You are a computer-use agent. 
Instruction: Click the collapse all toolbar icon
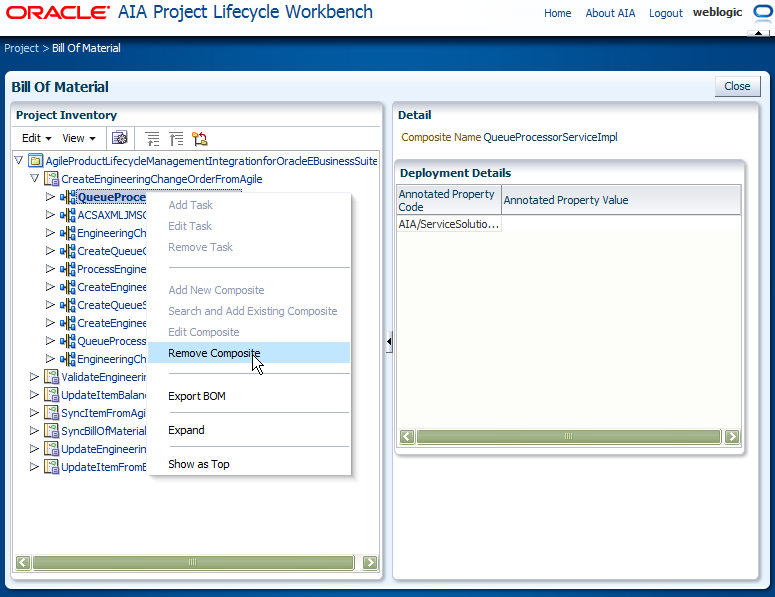[x=176, y=139]
